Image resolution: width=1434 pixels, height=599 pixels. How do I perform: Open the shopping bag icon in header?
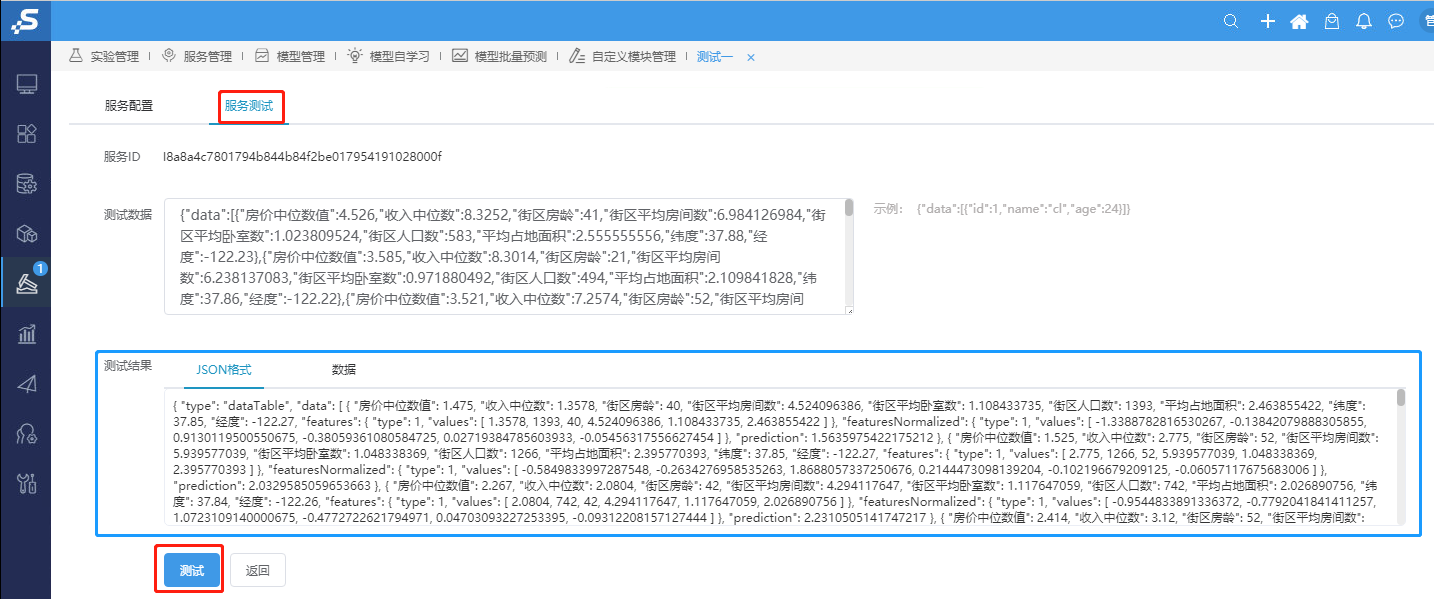coord(1331,21)
